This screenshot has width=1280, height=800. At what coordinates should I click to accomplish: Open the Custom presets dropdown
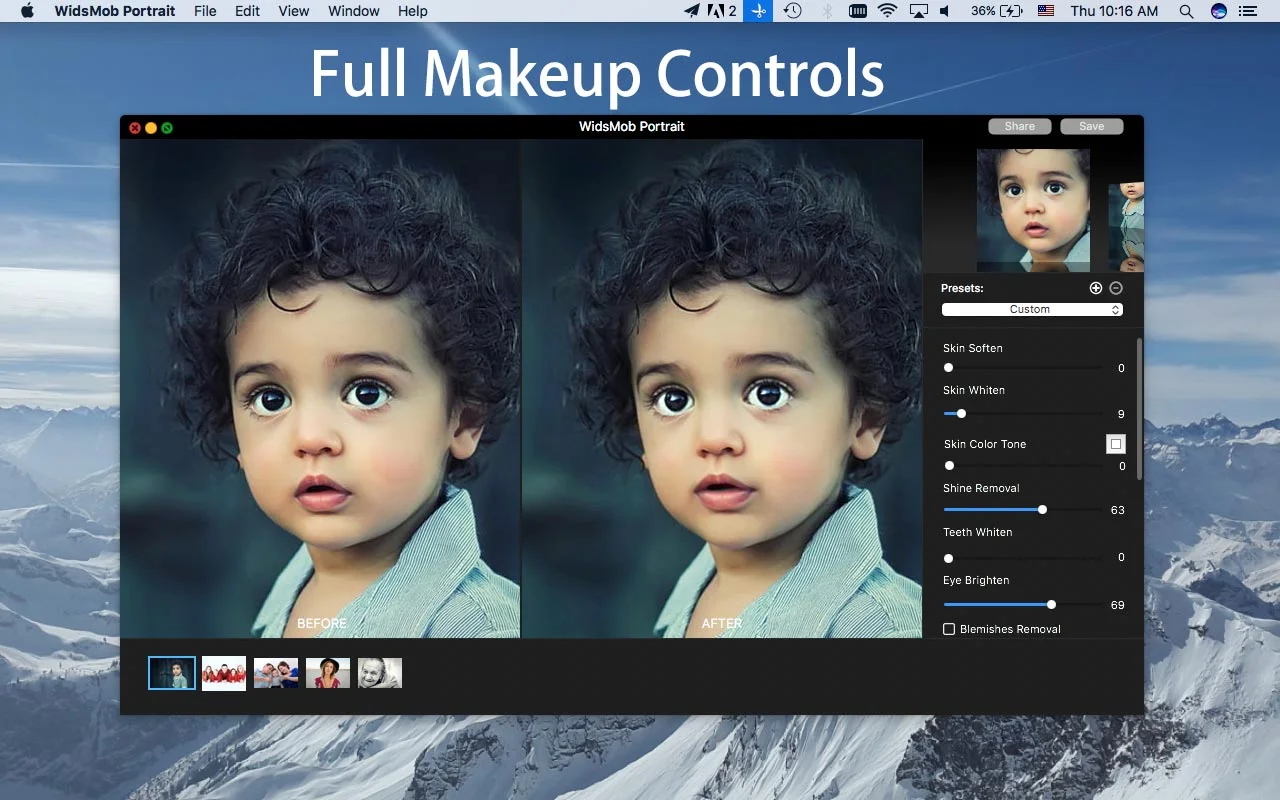(x=1033, y=309)
